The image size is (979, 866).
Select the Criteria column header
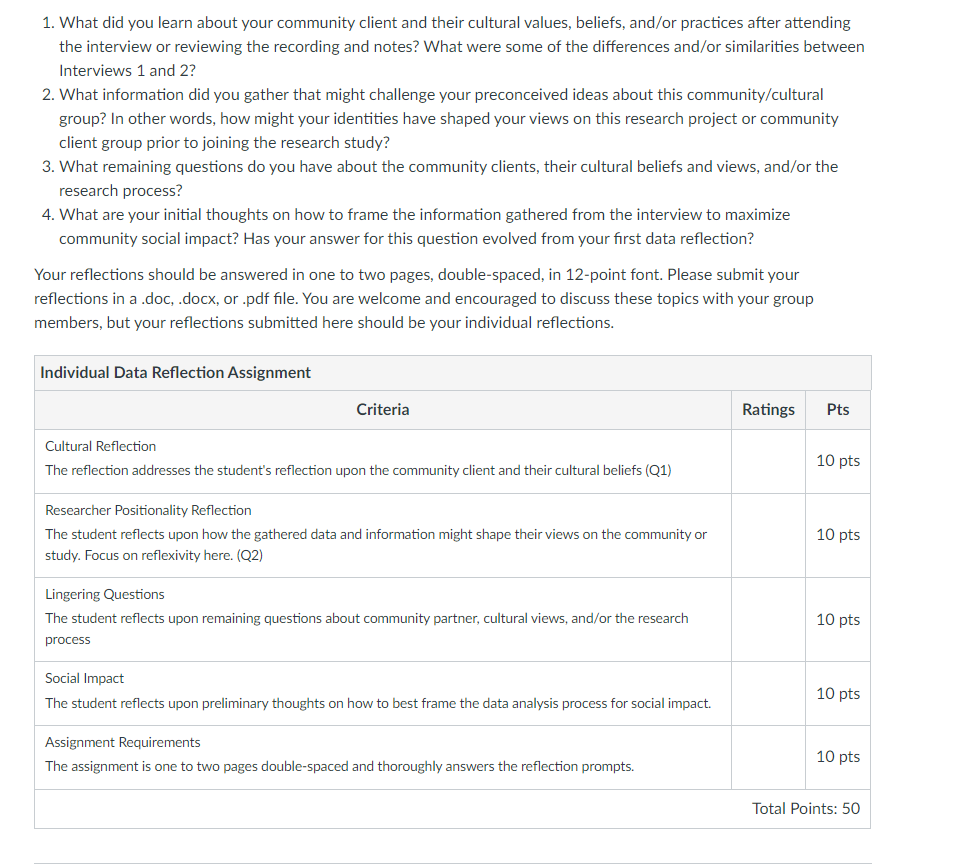tap(383, 410)
